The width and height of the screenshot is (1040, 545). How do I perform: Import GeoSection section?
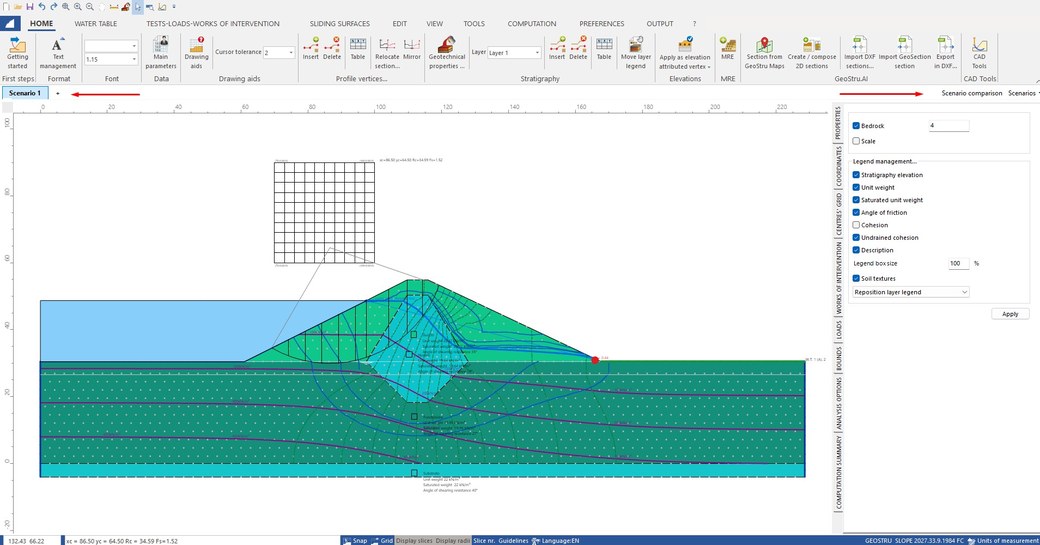coord(904,53)
